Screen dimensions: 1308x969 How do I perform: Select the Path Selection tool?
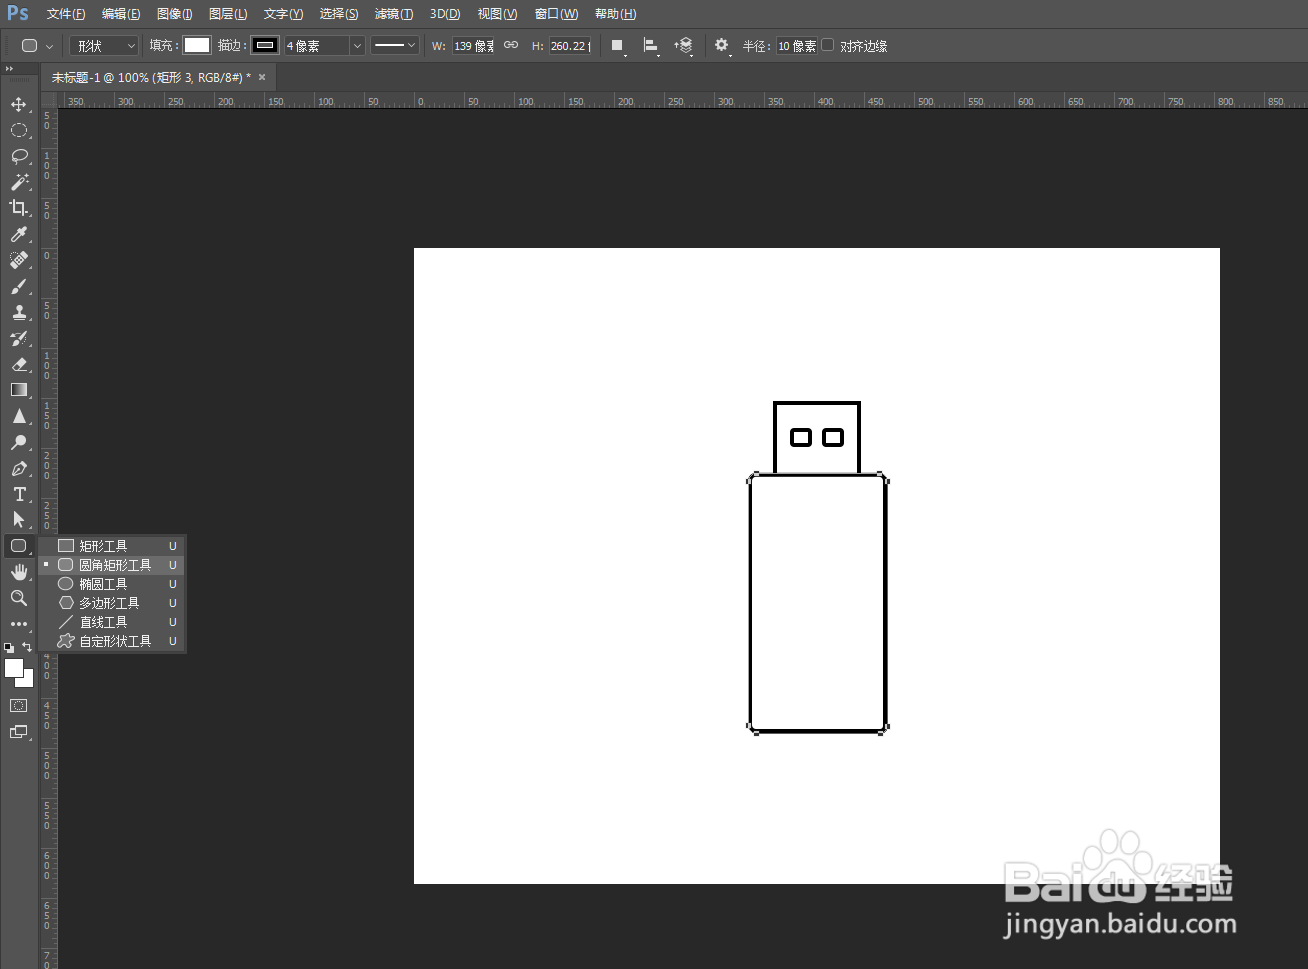click(x=19, y=520)
